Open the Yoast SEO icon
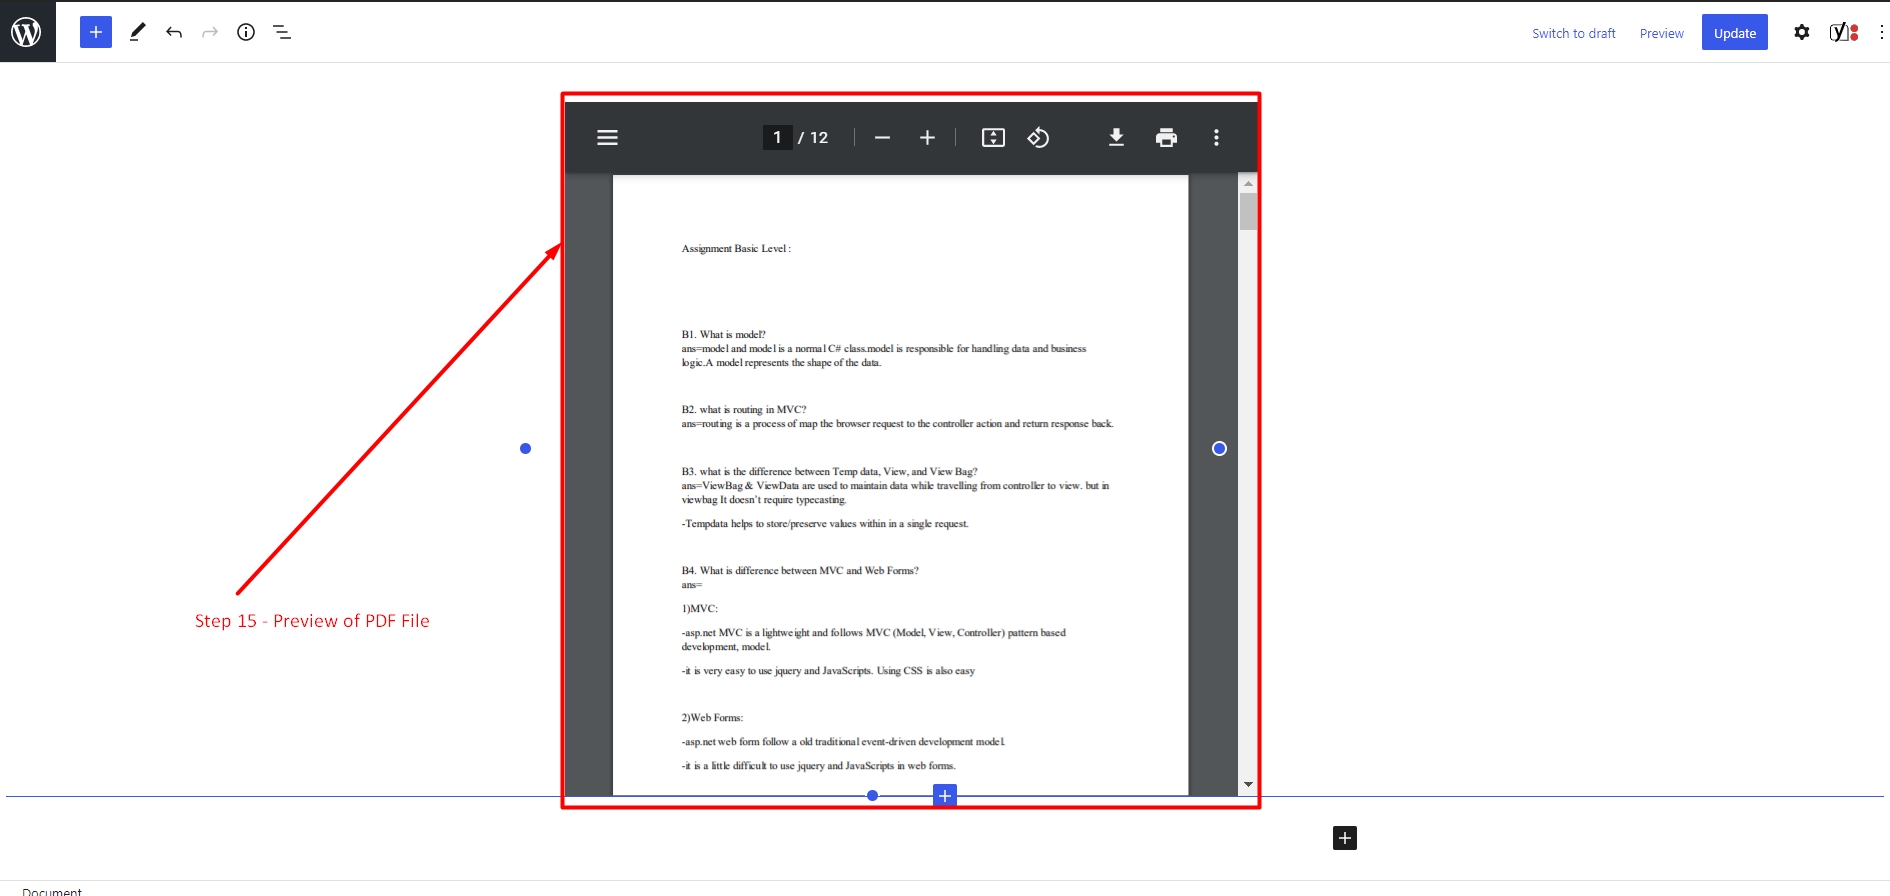 [x=1843, y=32]
